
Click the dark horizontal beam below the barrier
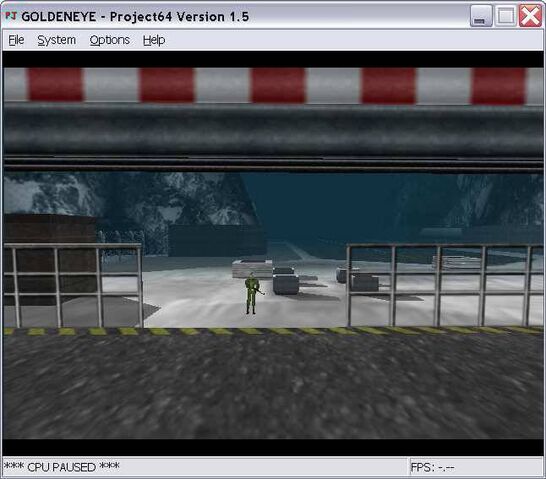pyautogui.click(x=273, y=131)
